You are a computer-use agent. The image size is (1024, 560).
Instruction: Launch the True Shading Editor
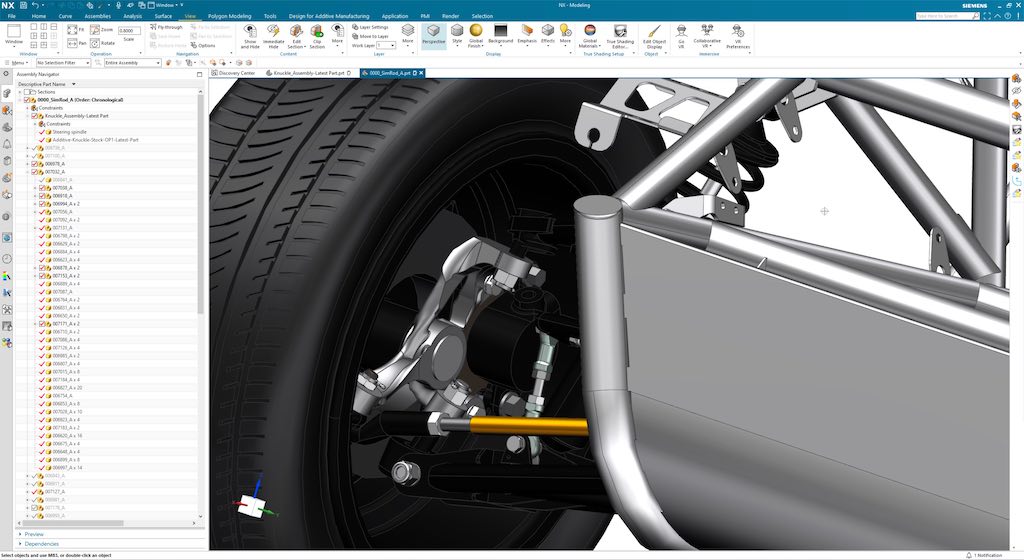point(620,36)
